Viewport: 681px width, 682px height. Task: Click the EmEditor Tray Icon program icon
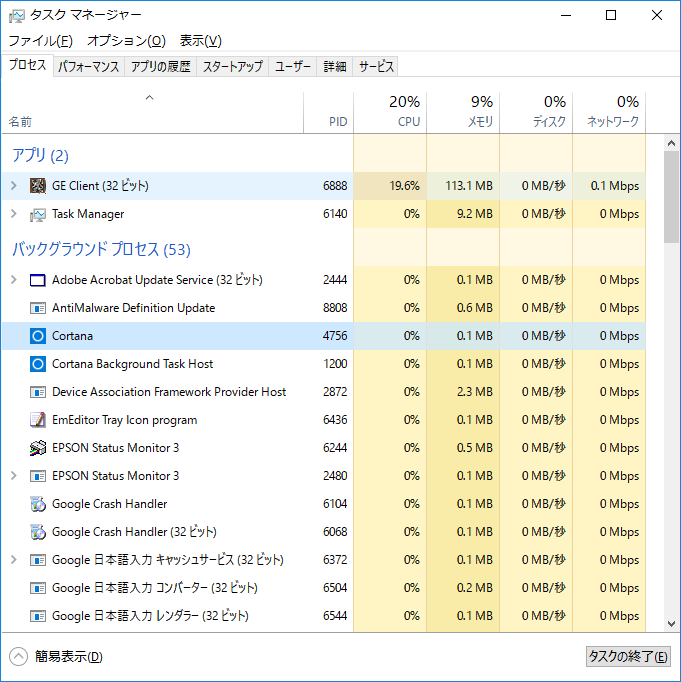coord(38,420)
